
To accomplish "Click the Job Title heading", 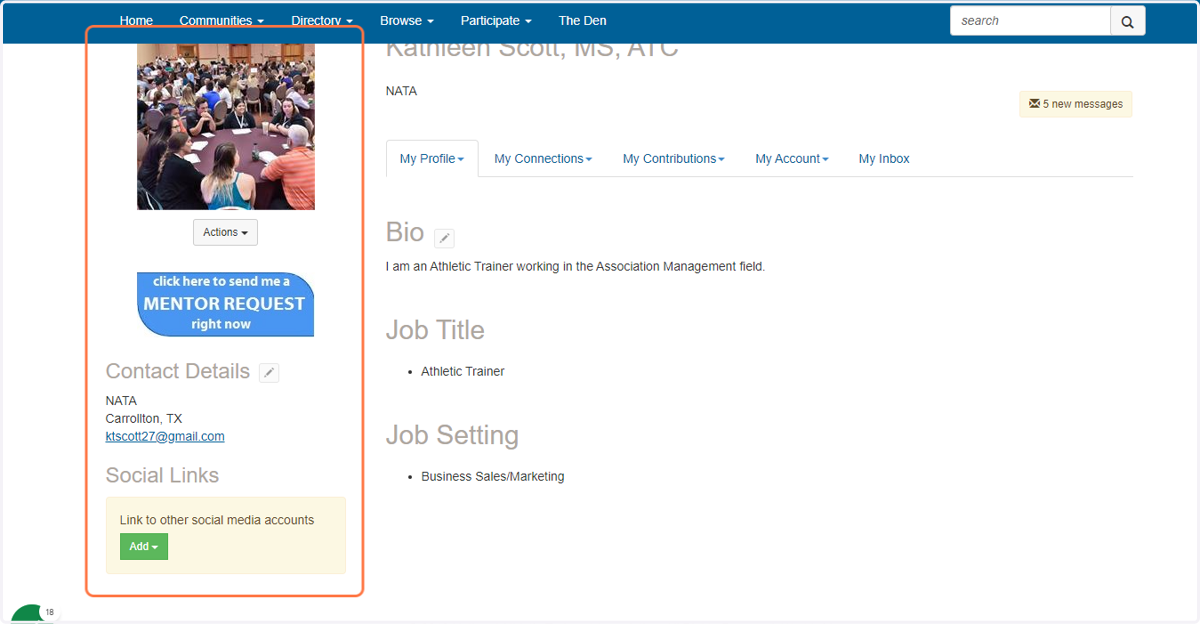I will [435, 330].
